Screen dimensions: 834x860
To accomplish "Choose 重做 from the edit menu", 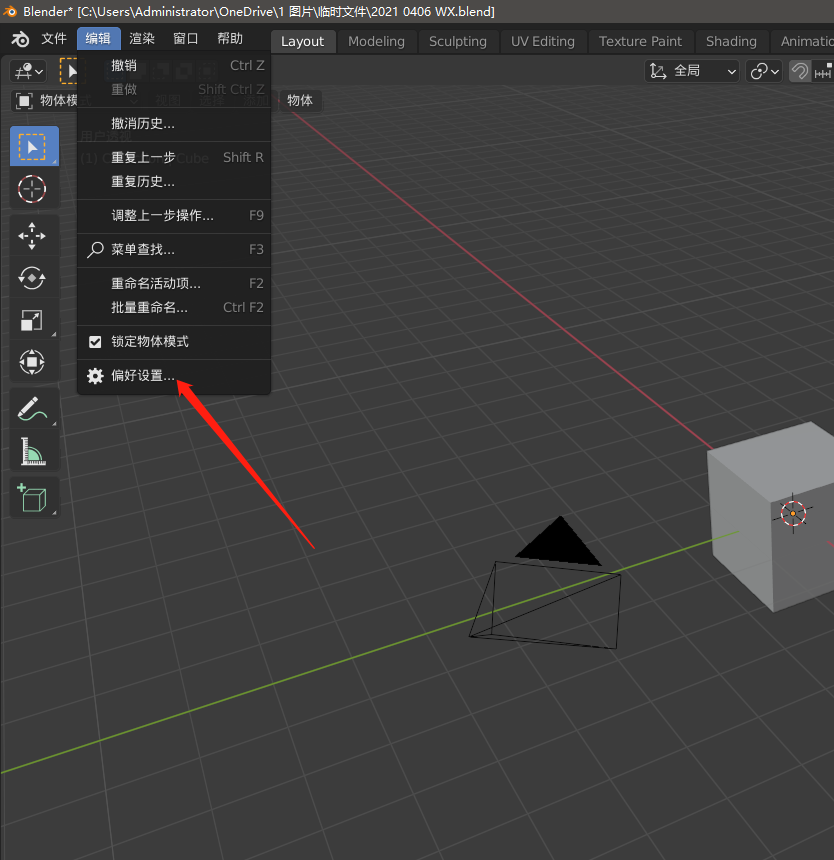I will click(174, 89).
